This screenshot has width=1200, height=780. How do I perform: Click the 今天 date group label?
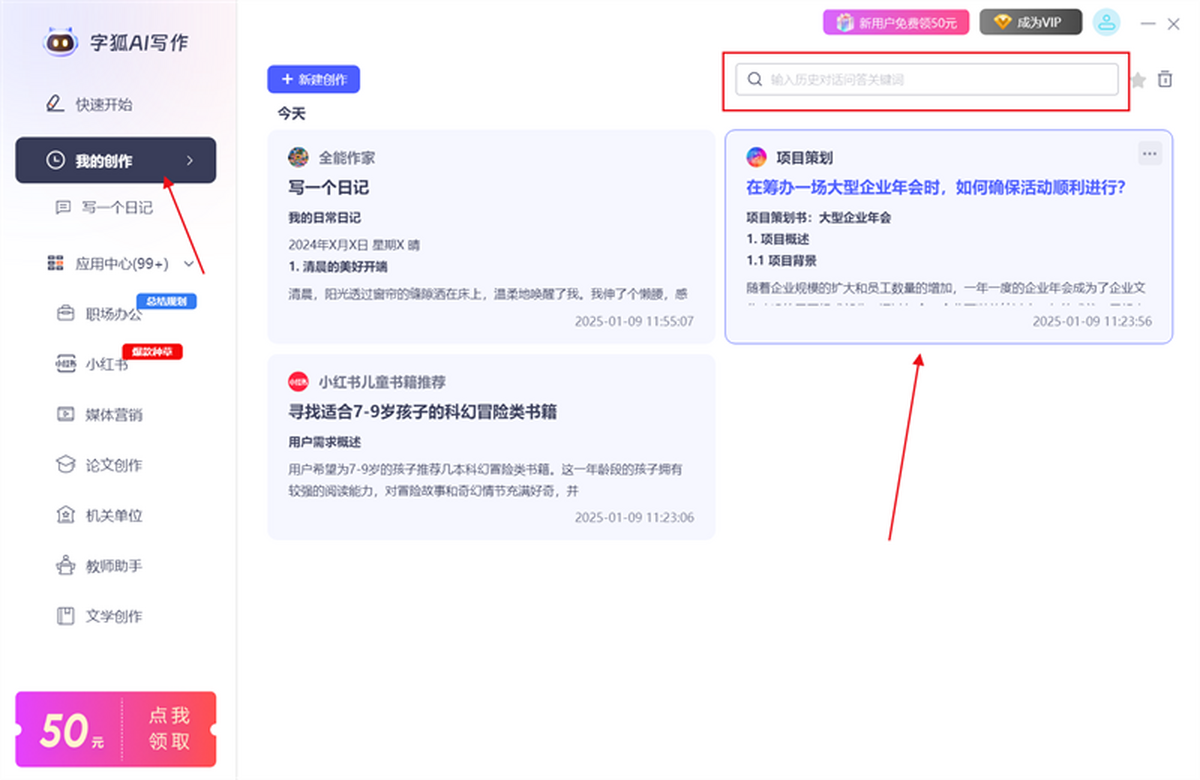(x=291, y=114)
